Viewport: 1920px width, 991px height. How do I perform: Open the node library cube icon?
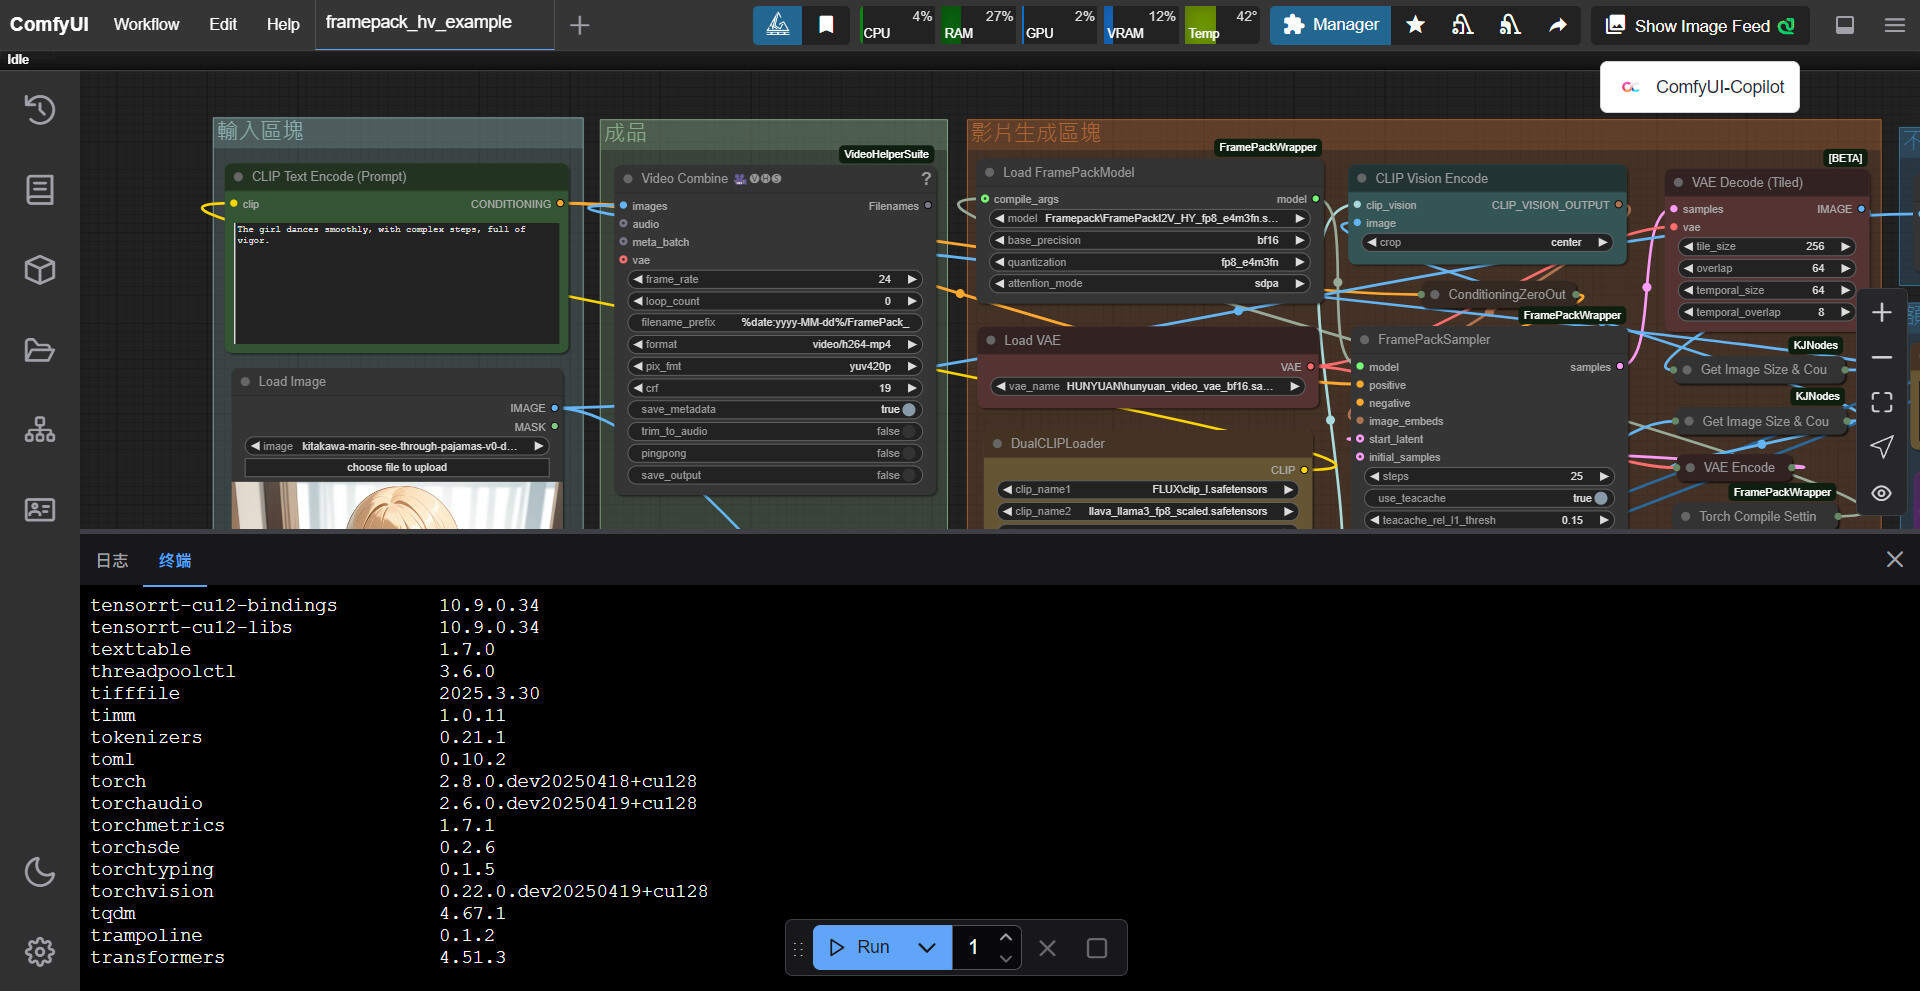pos(40,270)
